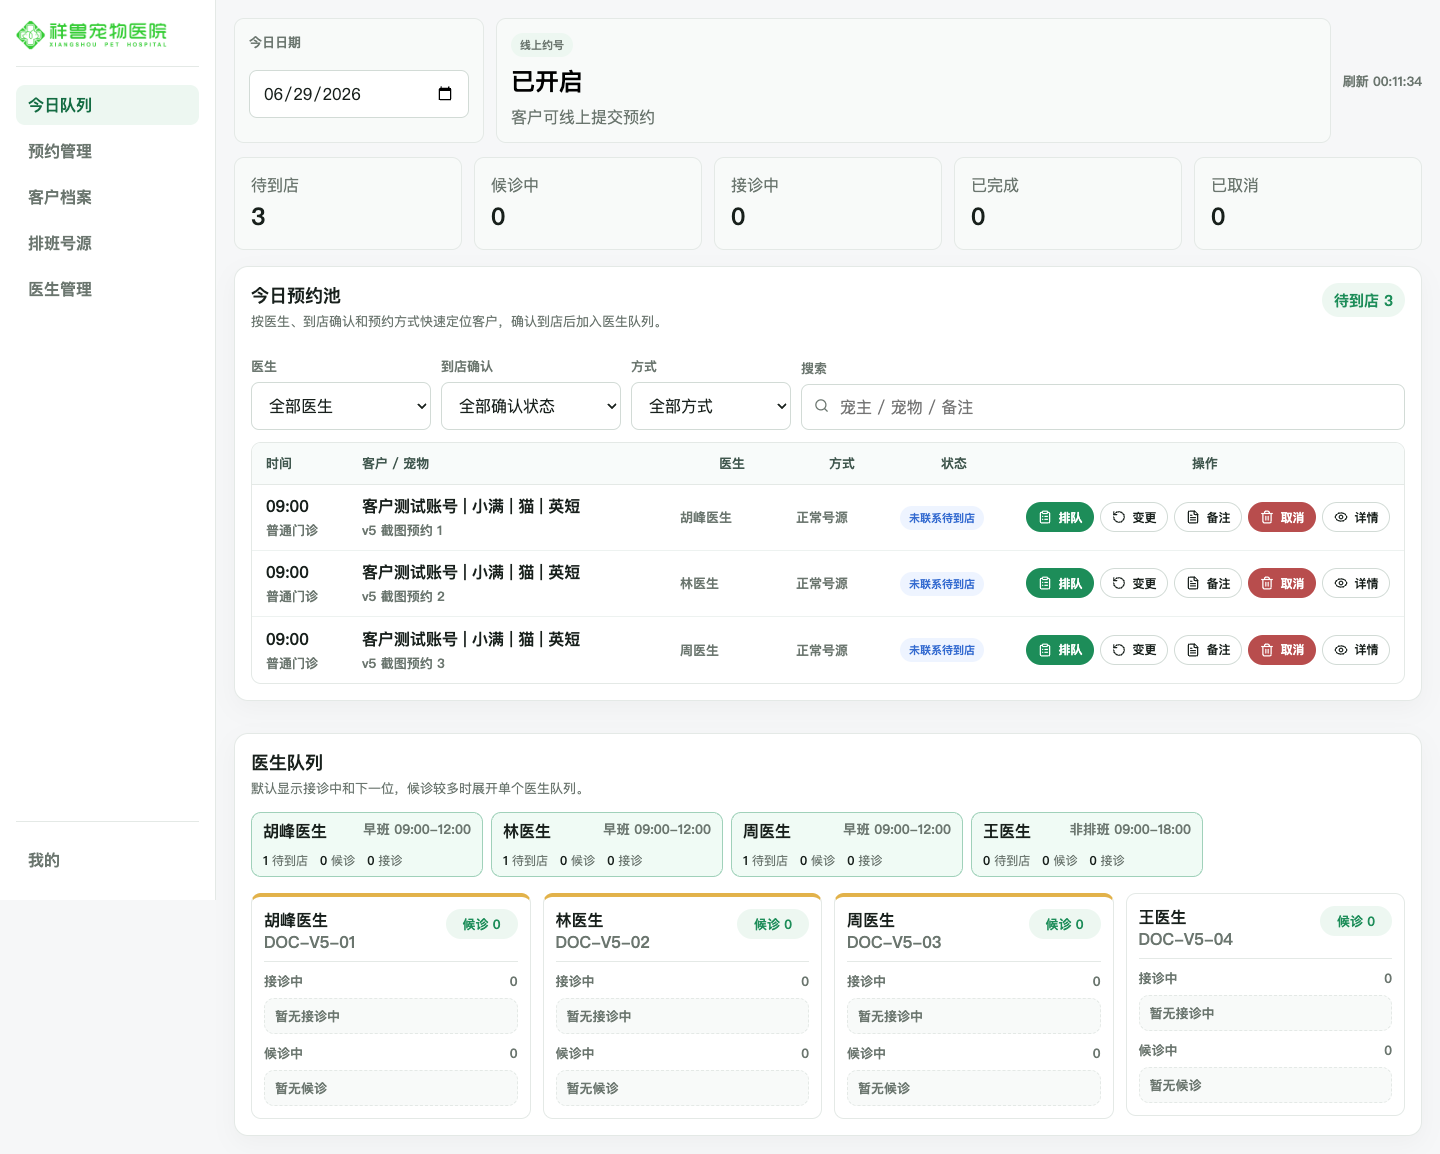Viewport: 1440px width, 1154px height.
Task: Click 排队 for the 周医生 appointment
Action: click(x=1060, y=650)
